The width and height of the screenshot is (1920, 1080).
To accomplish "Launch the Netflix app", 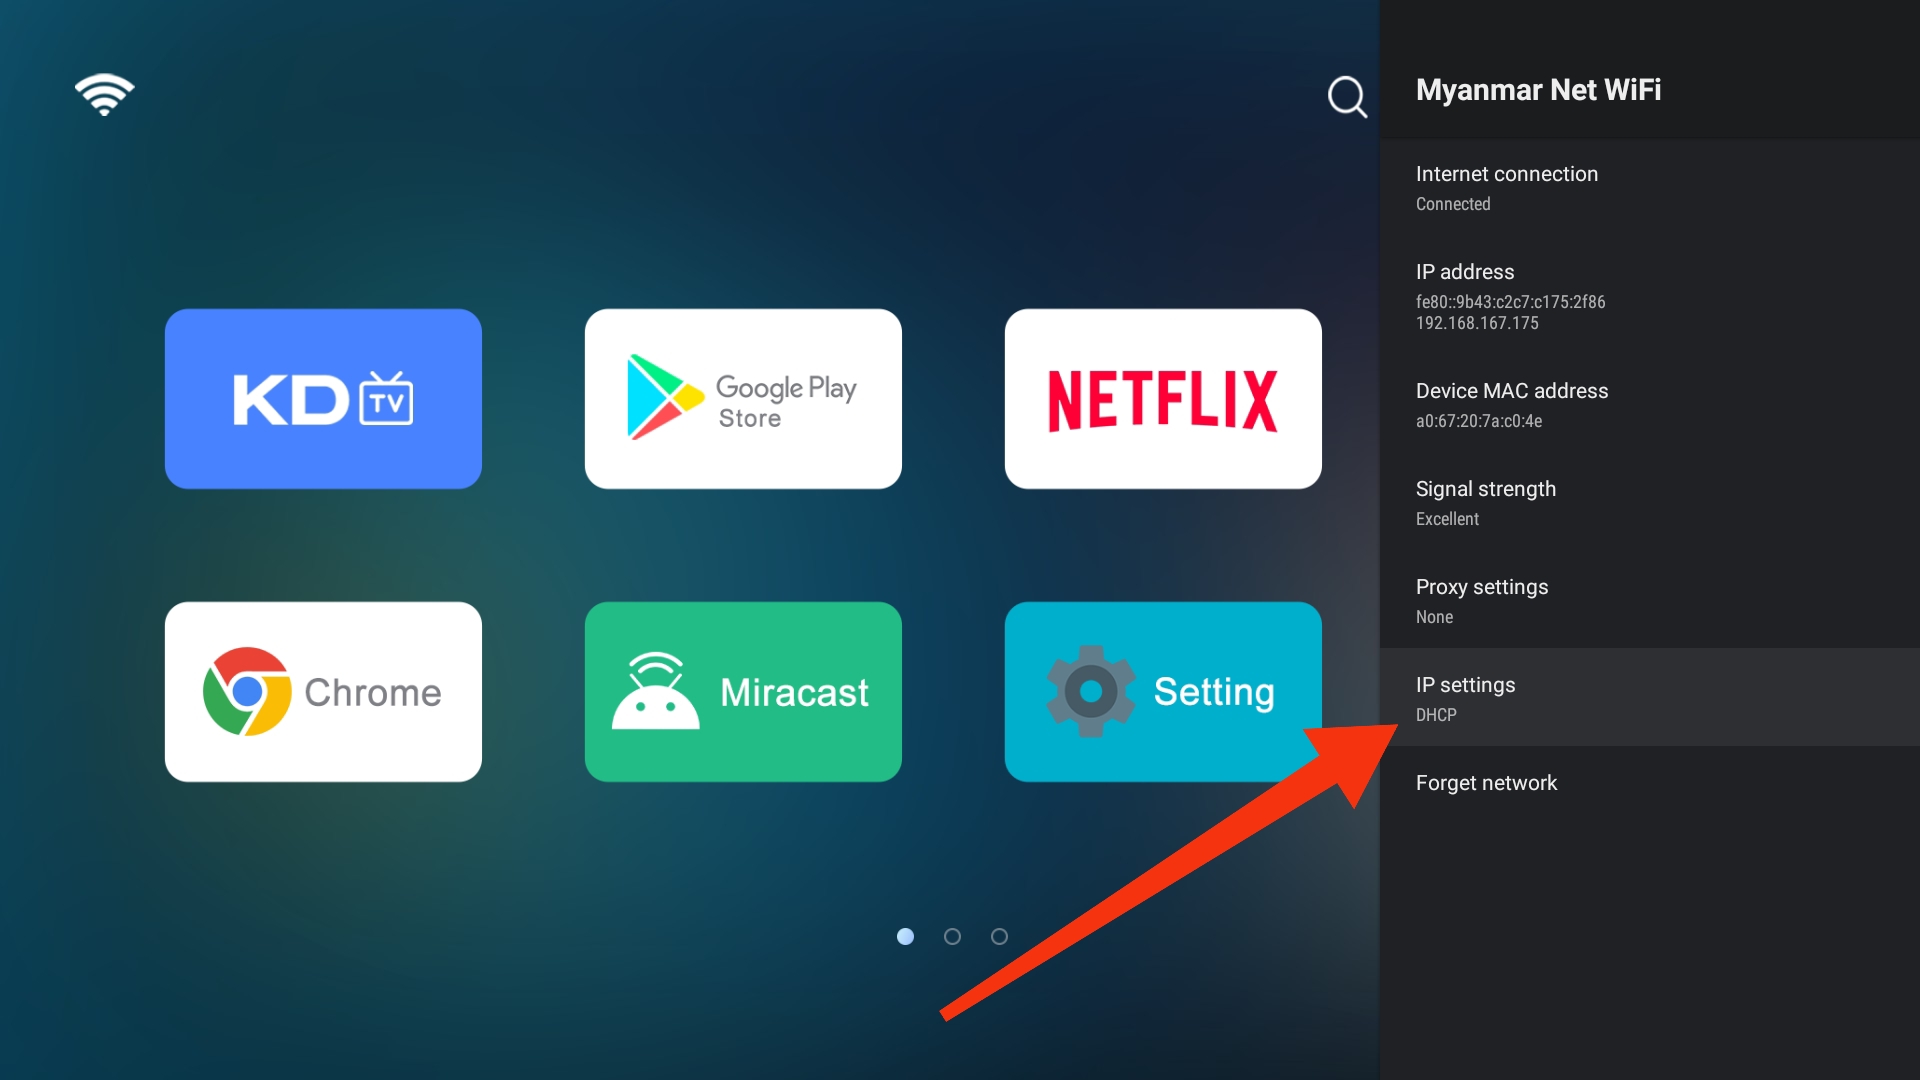I will (1163, 398).
